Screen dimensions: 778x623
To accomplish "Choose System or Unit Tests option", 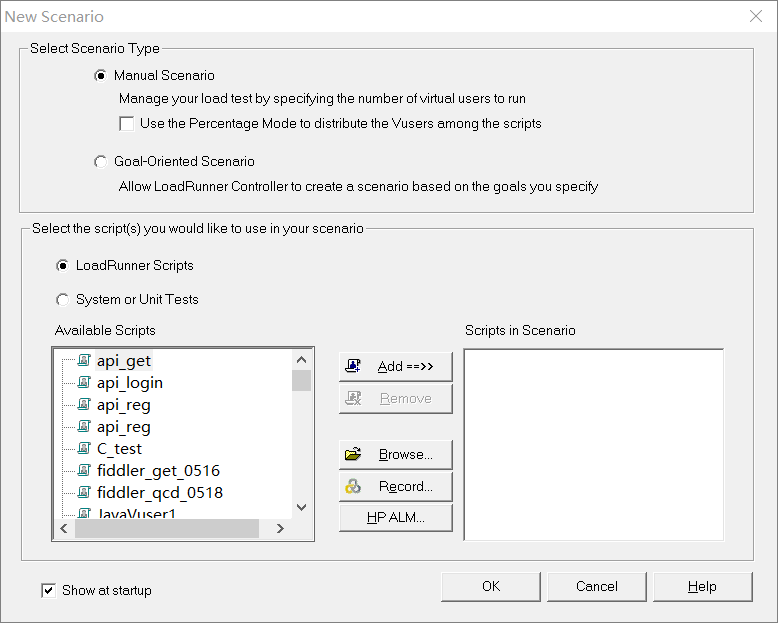I will pos(63,300).
